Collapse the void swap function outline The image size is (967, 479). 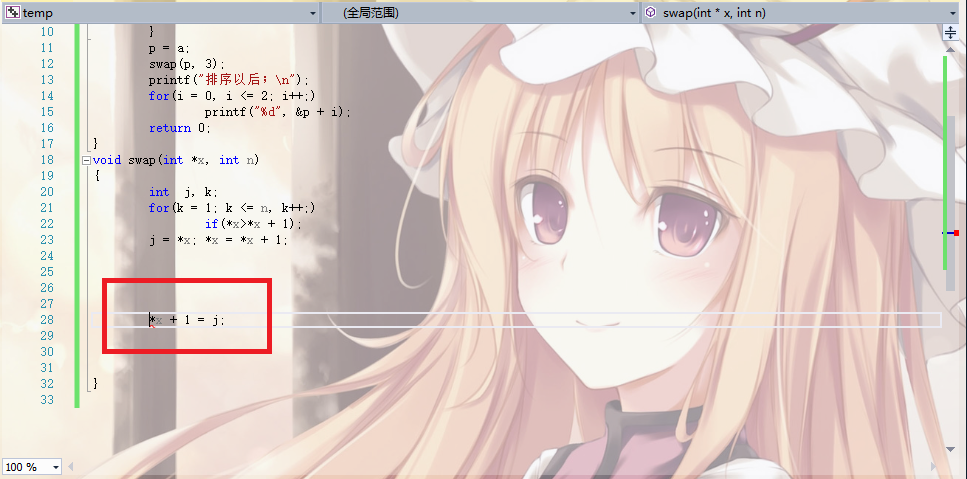point(86,160)
